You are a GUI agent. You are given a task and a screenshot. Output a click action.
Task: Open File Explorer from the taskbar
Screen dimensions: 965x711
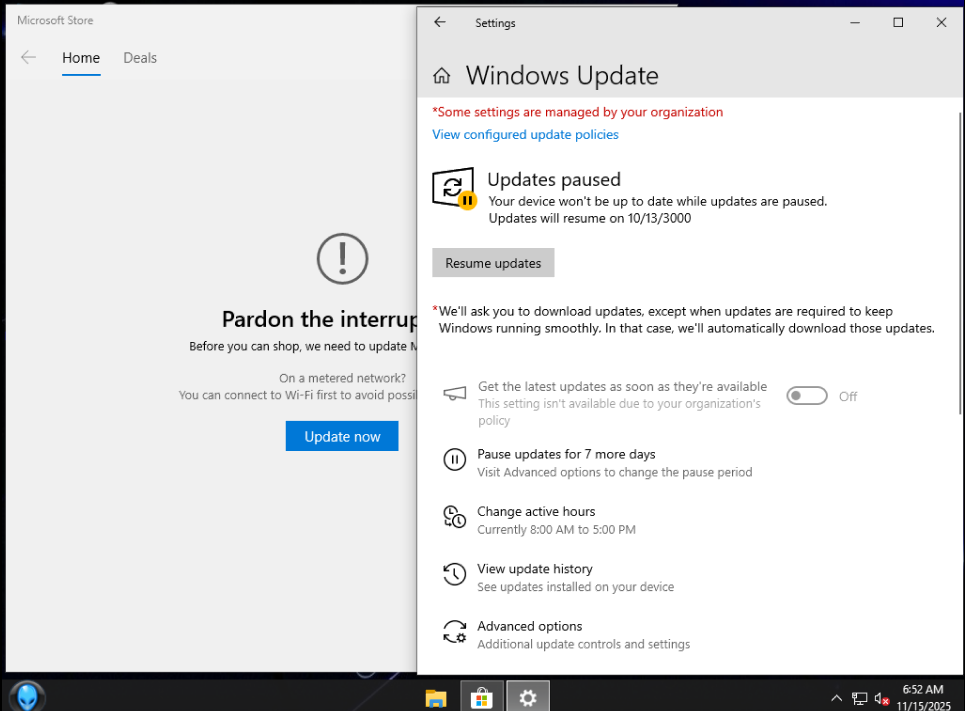pyautogui.click(x=436, y=698)
